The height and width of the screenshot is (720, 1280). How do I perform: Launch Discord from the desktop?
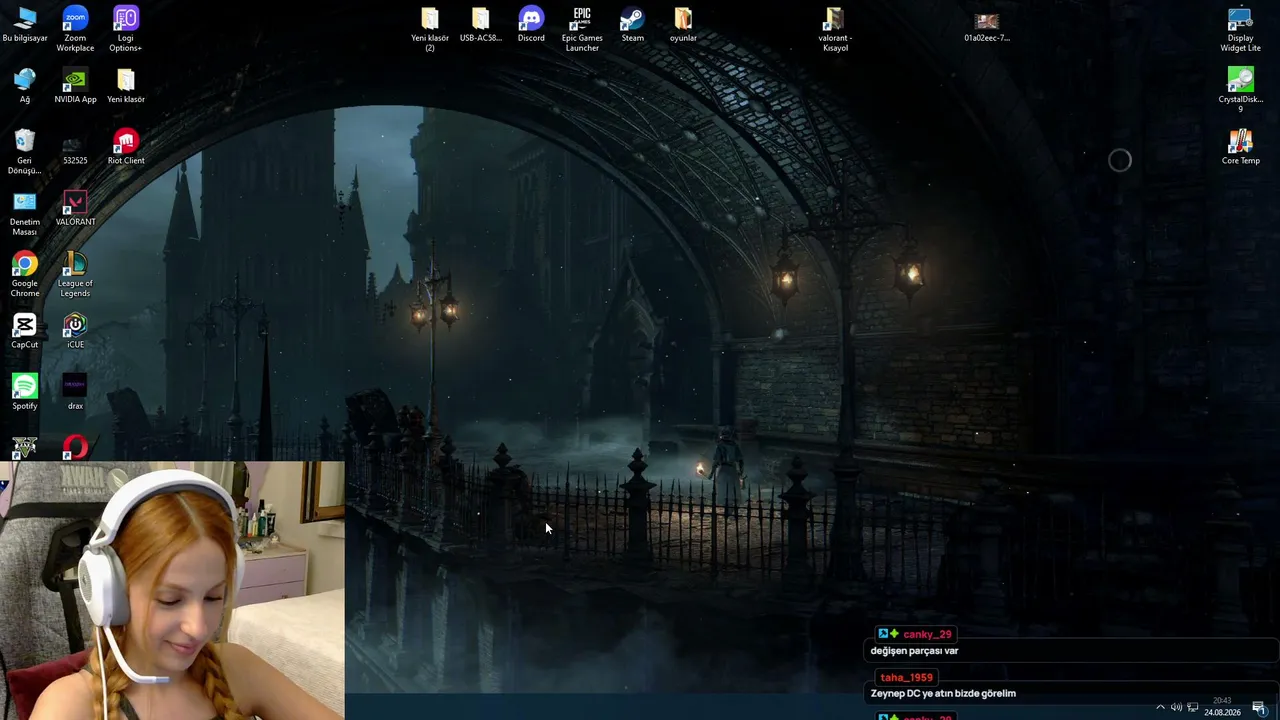[x=531, y=25]
